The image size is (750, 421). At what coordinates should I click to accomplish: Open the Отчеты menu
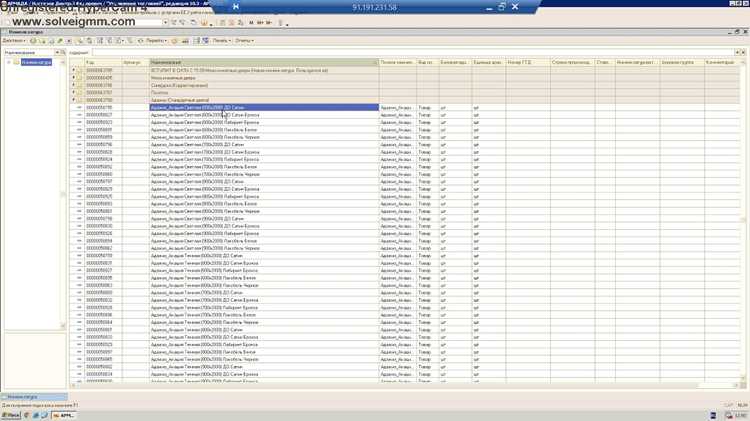(244, 41)
